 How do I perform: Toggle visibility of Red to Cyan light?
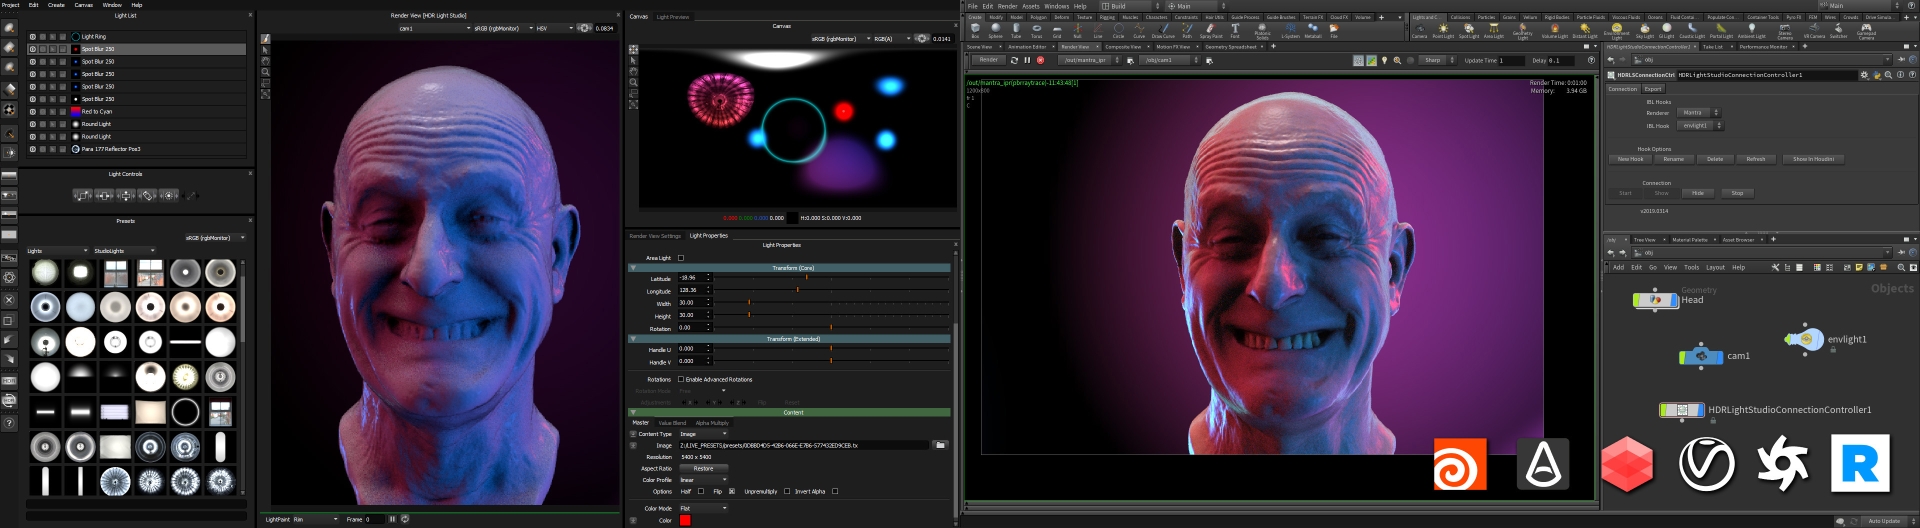tap(33, 111)
